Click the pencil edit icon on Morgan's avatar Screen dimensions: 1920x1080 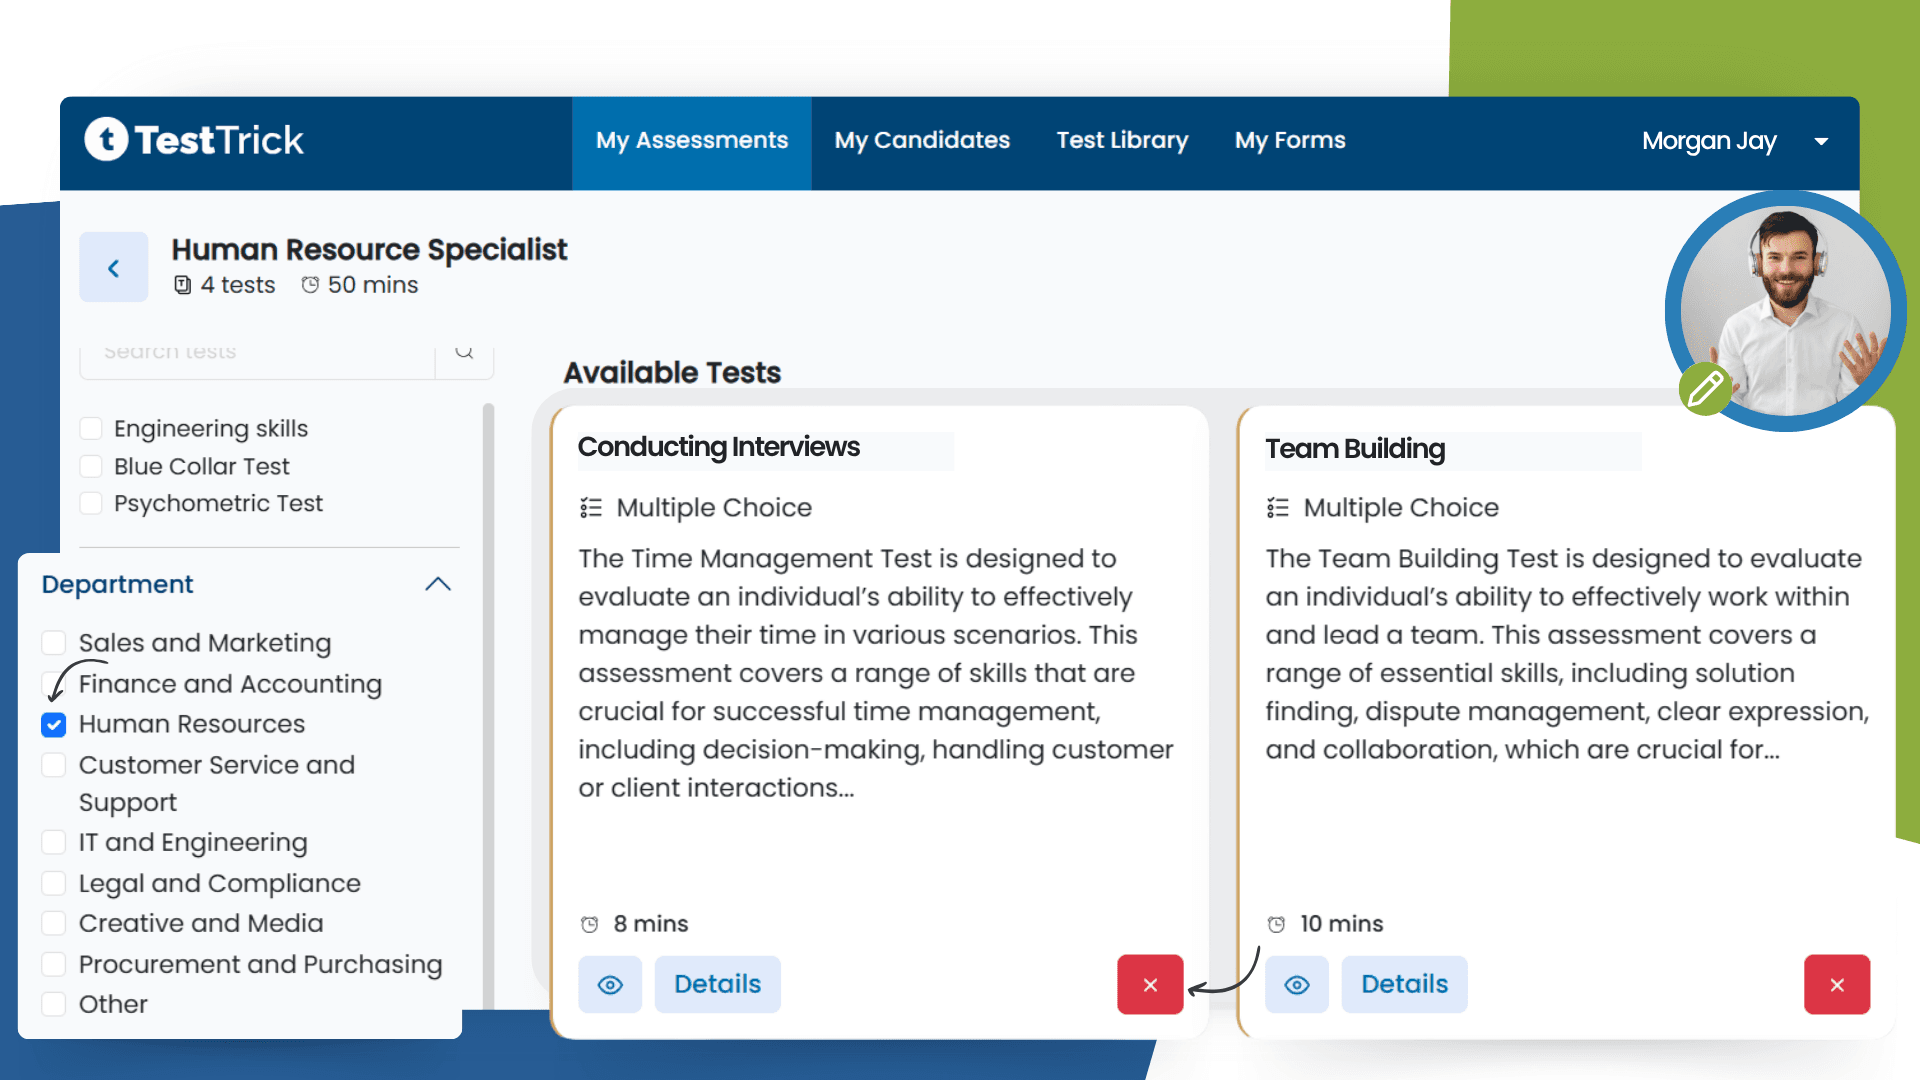[1705, 390]
